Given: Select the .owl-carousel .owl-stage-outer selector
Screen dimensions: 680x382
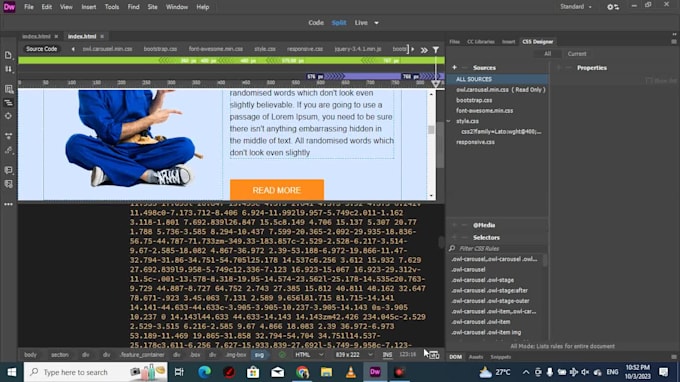Looking at the screenshot, I should coord(490,301).
